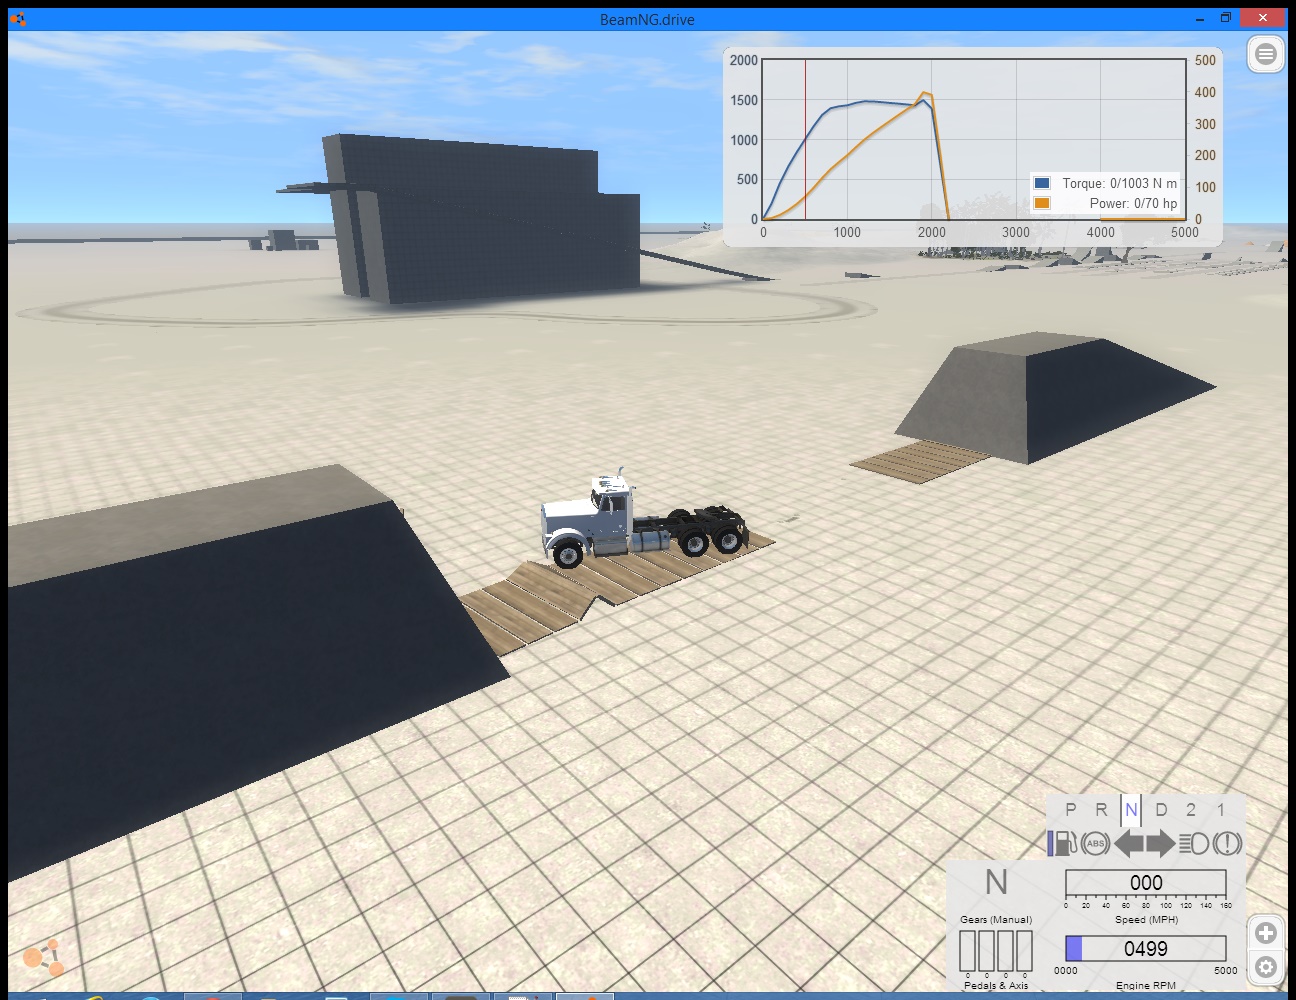This screenshot has width=1296, height=1000.
Task: Click the rightmost pedal axis bar
Action: click(x=1024, y=951)
